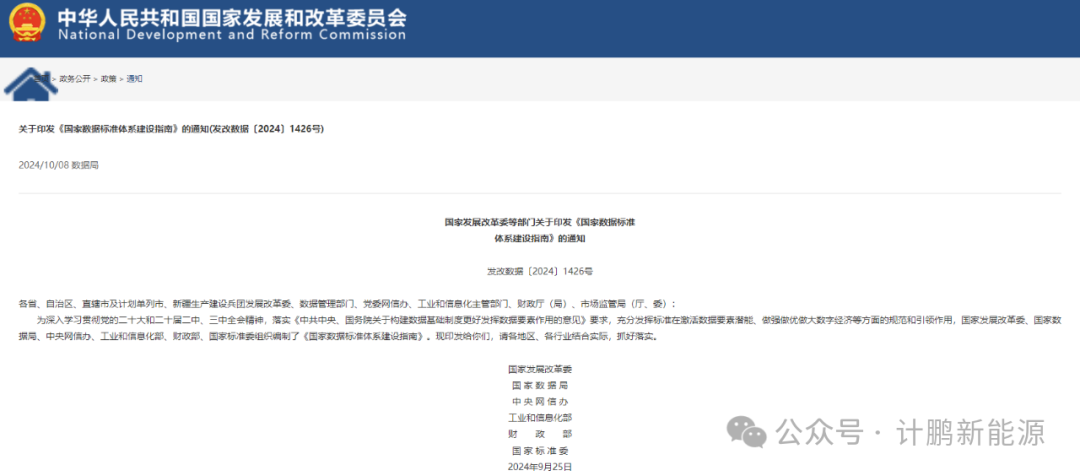Open 政务公开 breadcrumb link
Screen dimensions: 1080x476
point(74,79)
